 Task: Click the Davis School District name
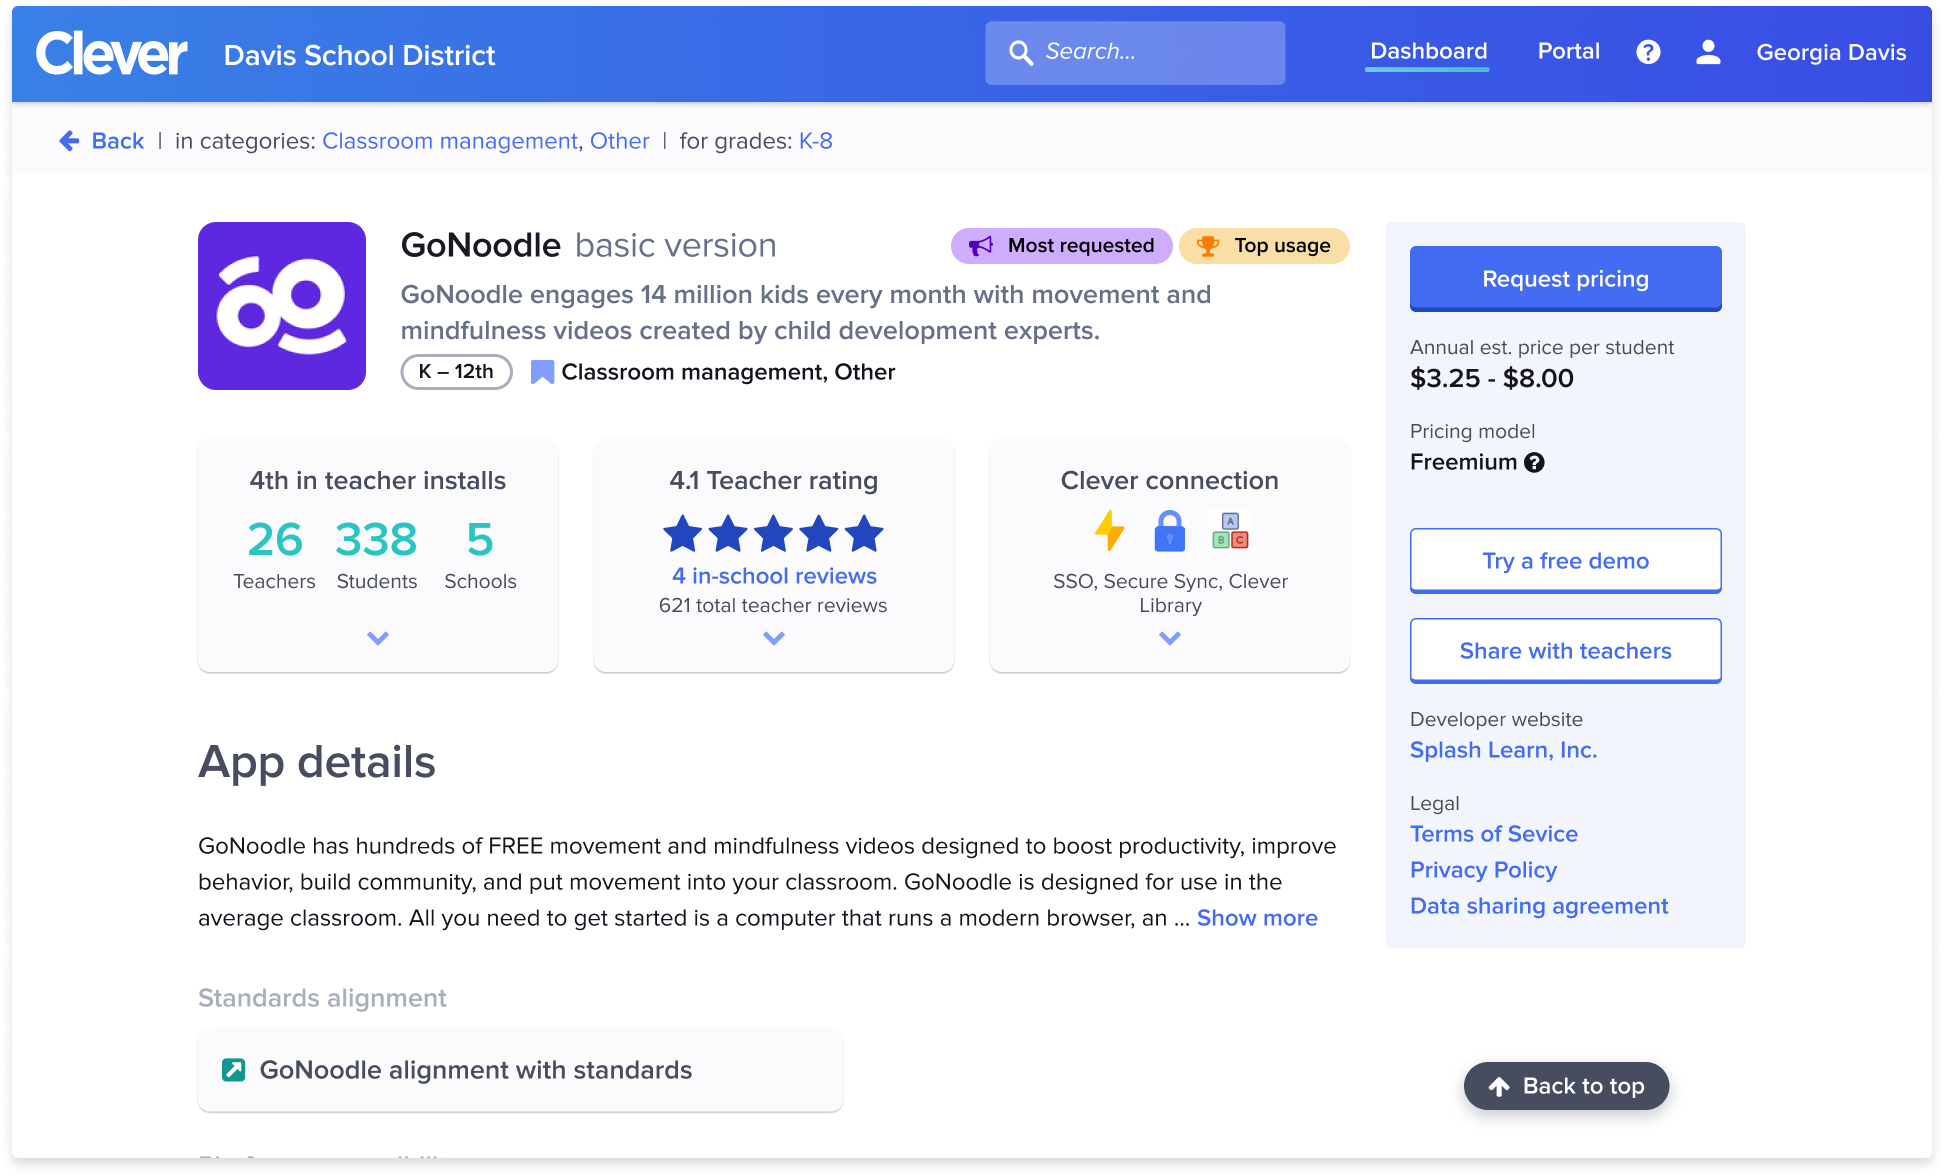click(x=360, y=55)
